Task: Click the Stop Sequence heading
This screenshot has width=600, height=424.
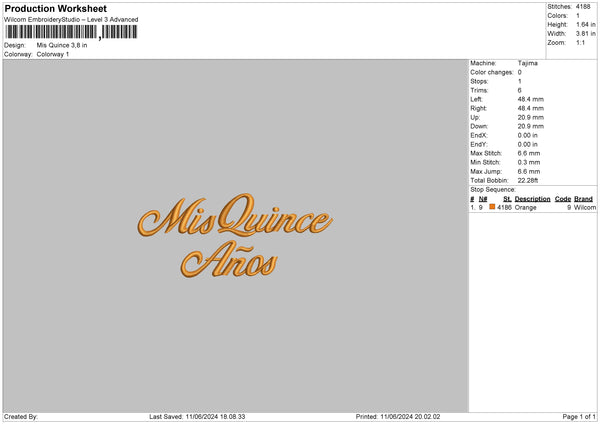Action: pos(493,190)
